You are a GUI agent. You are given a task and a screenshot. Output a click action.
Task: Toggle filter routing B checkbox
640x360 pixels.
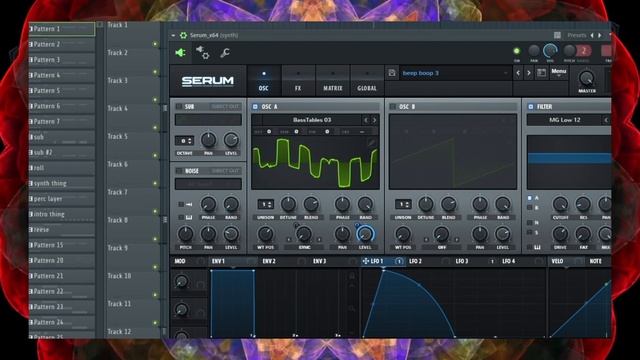point(529,208)
